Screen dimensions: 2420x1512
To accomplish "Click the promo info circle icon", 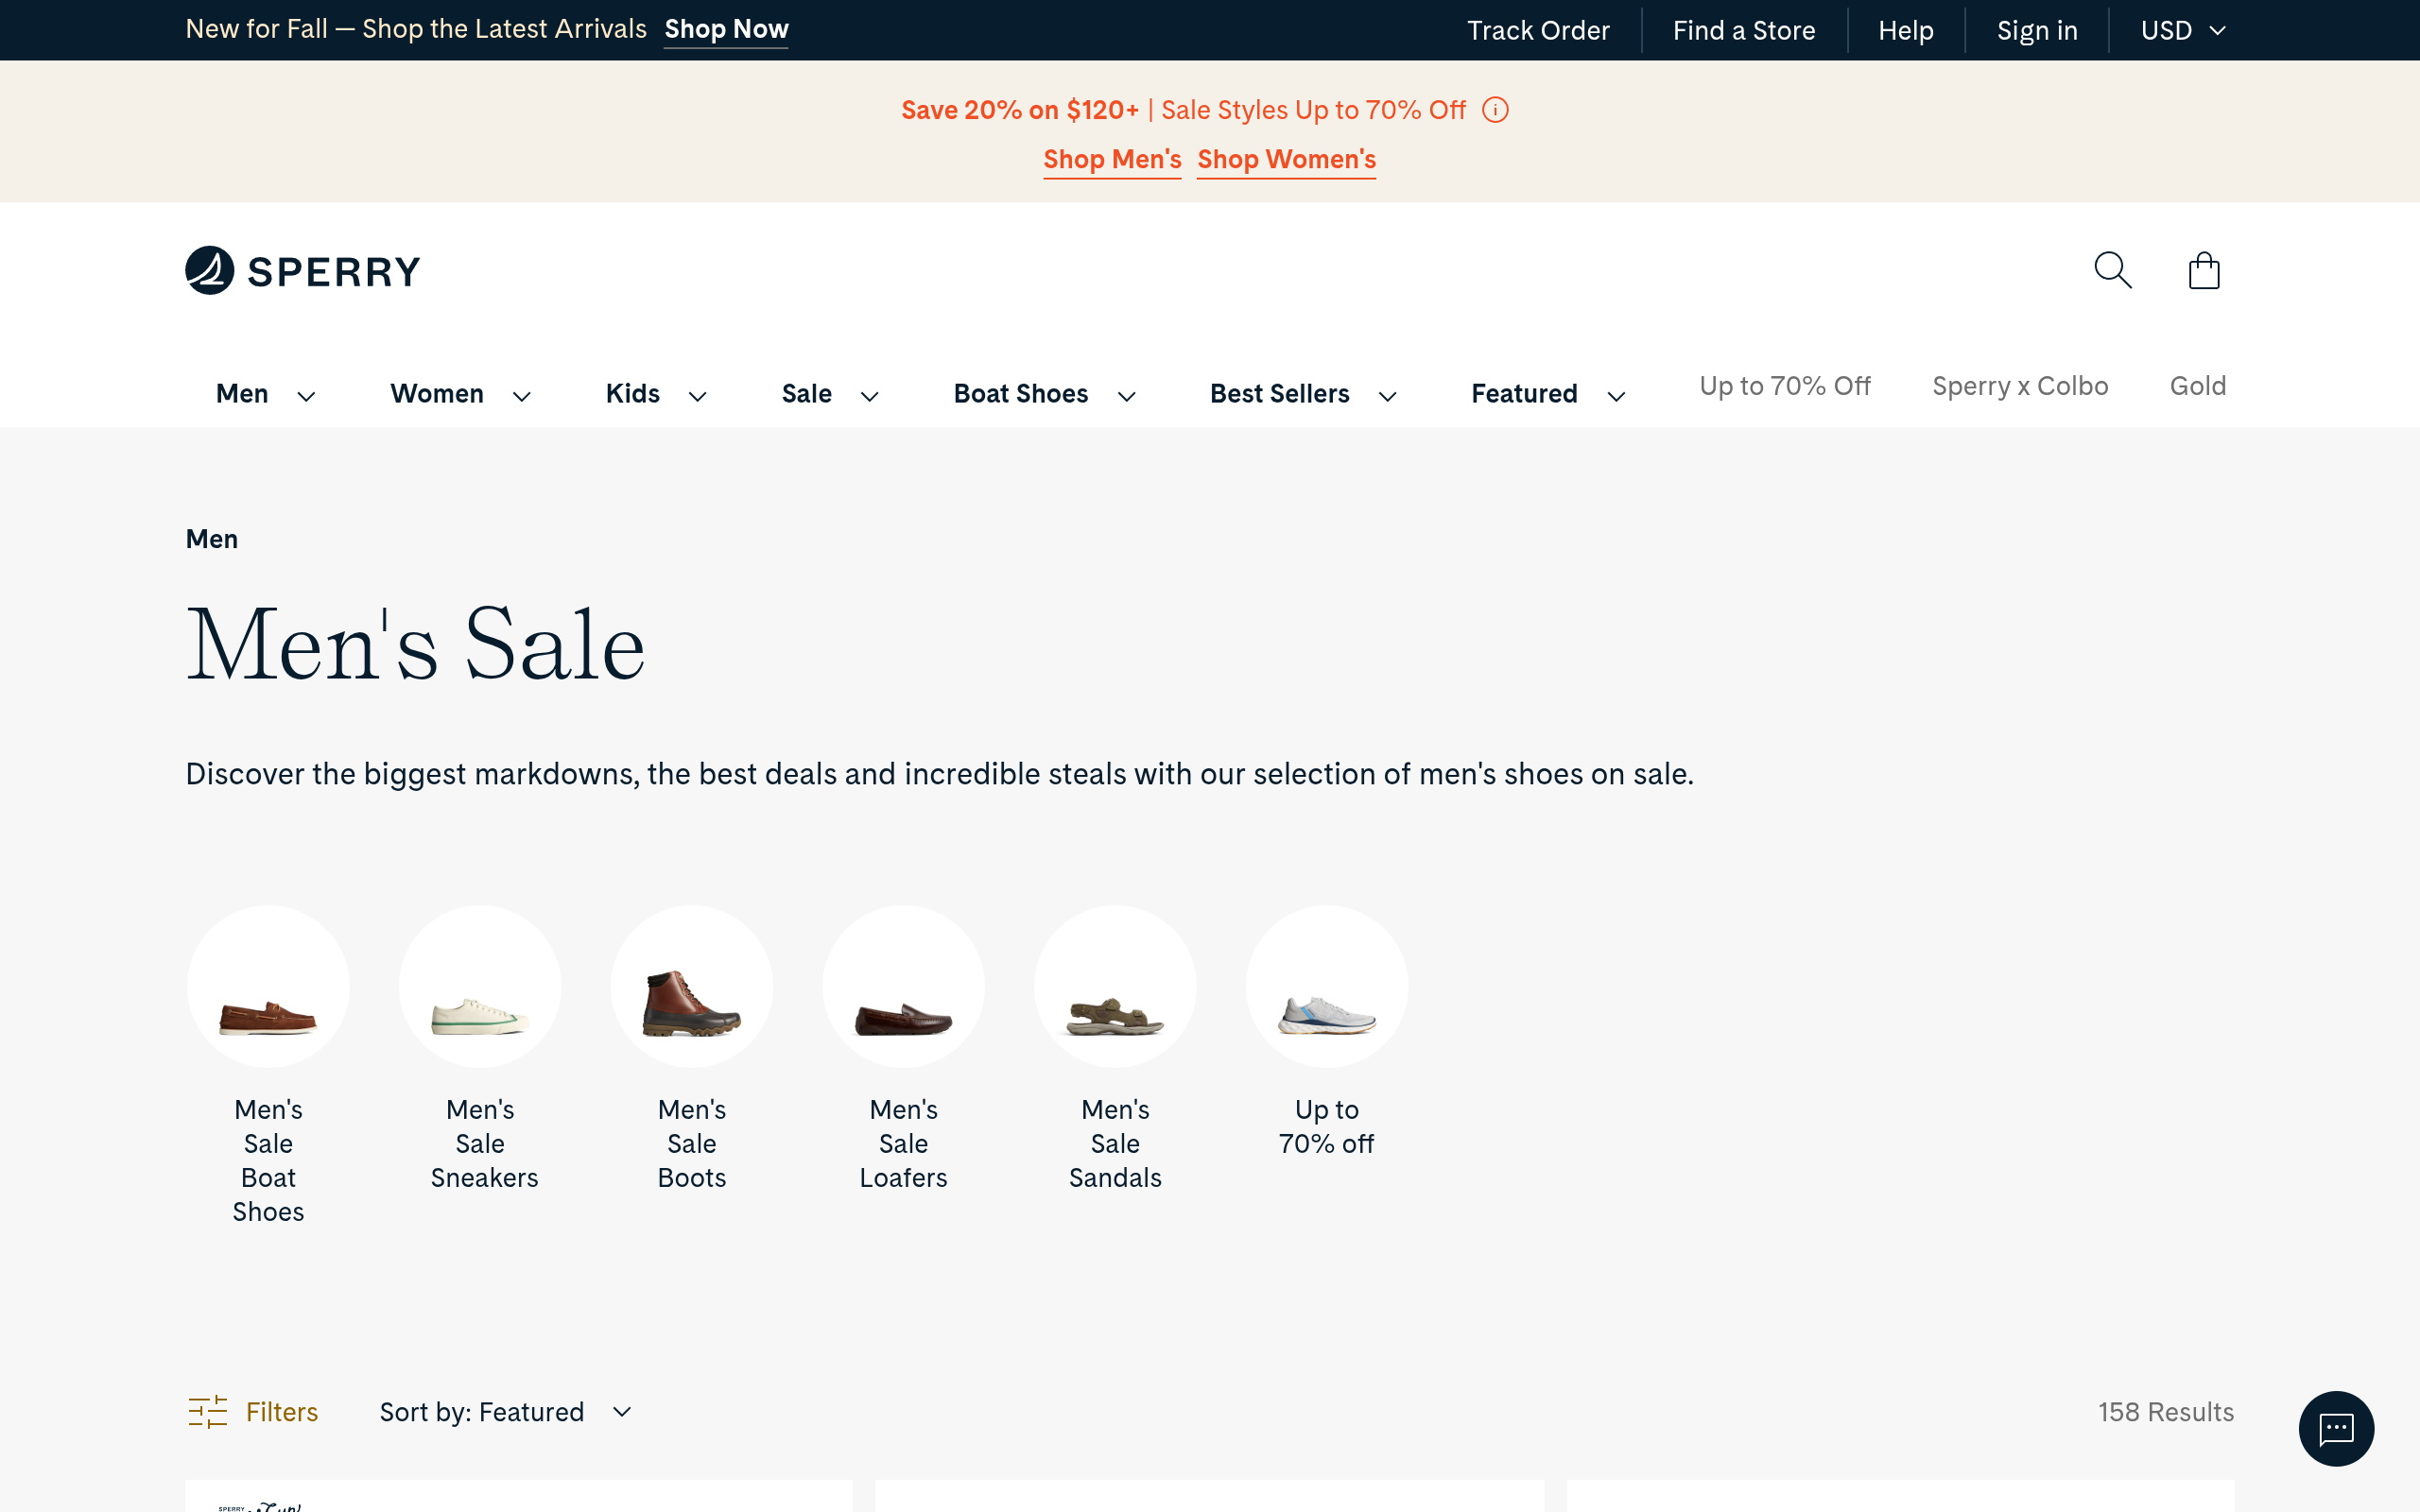I will 1495,110.
